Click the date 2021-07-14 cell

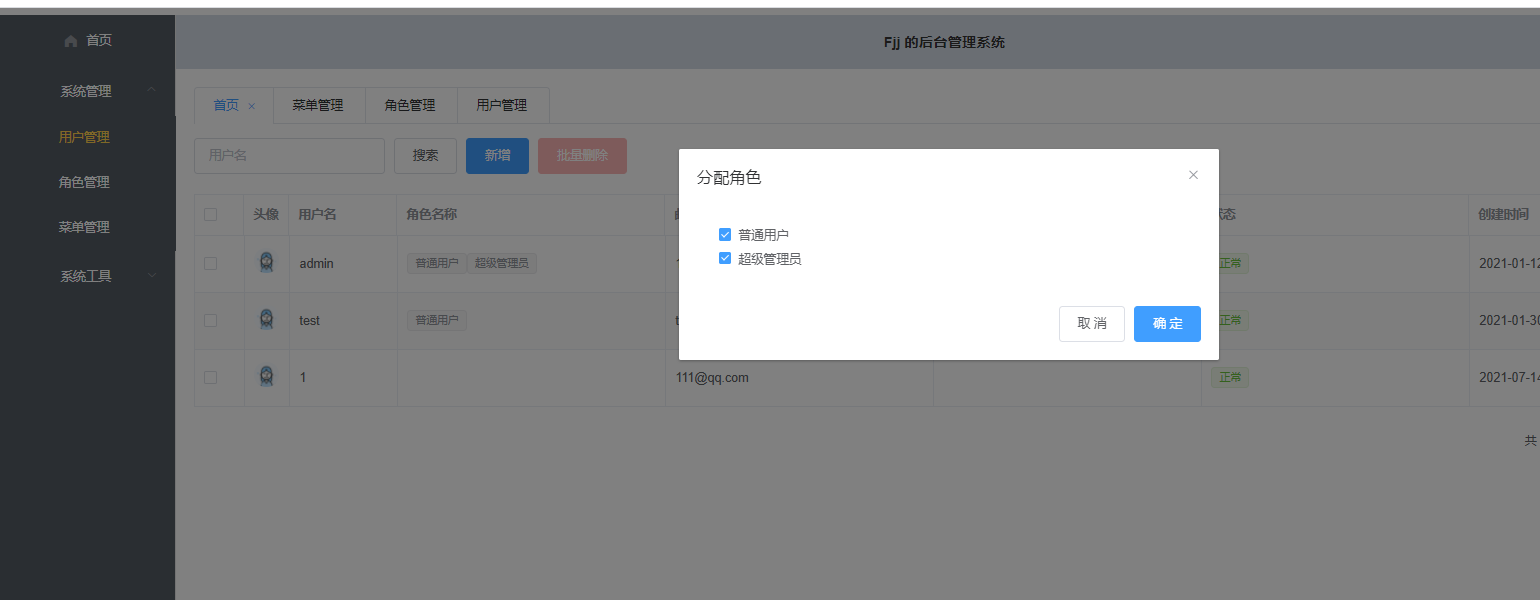pos(1509,378)
